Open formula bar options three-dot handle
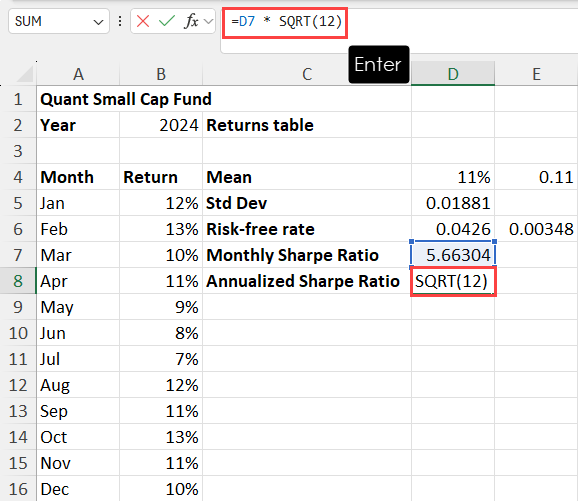The image size is (578, 501). (x=120, y=21)
